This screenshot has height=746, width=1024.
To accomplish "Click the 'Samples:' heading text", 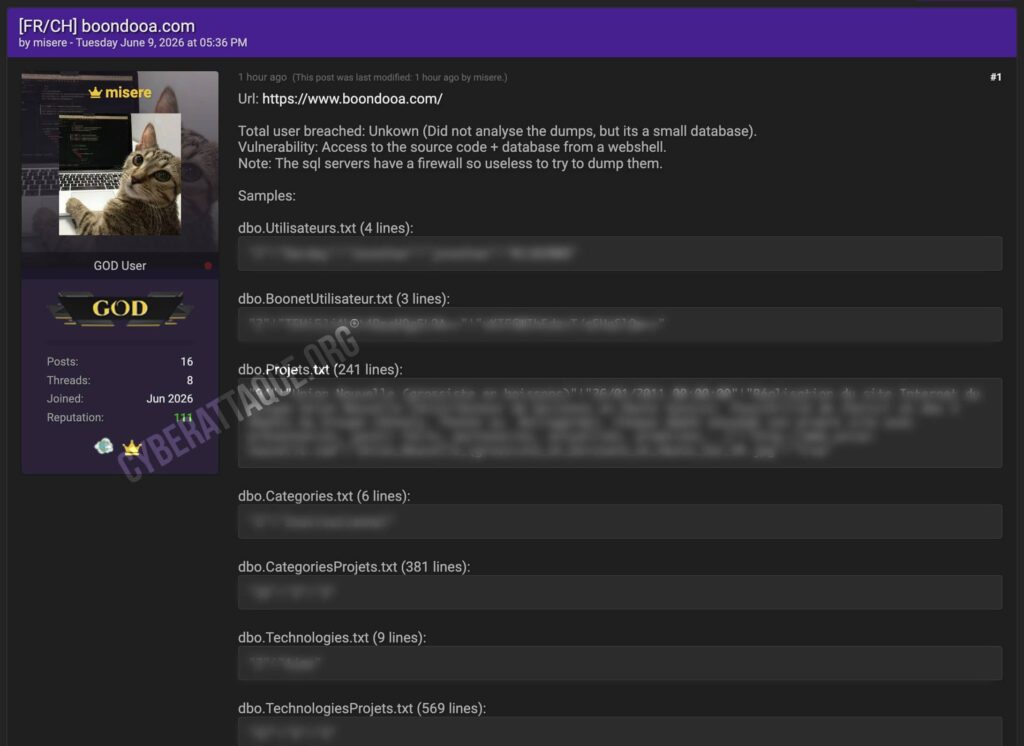I will tap(266, 196).
